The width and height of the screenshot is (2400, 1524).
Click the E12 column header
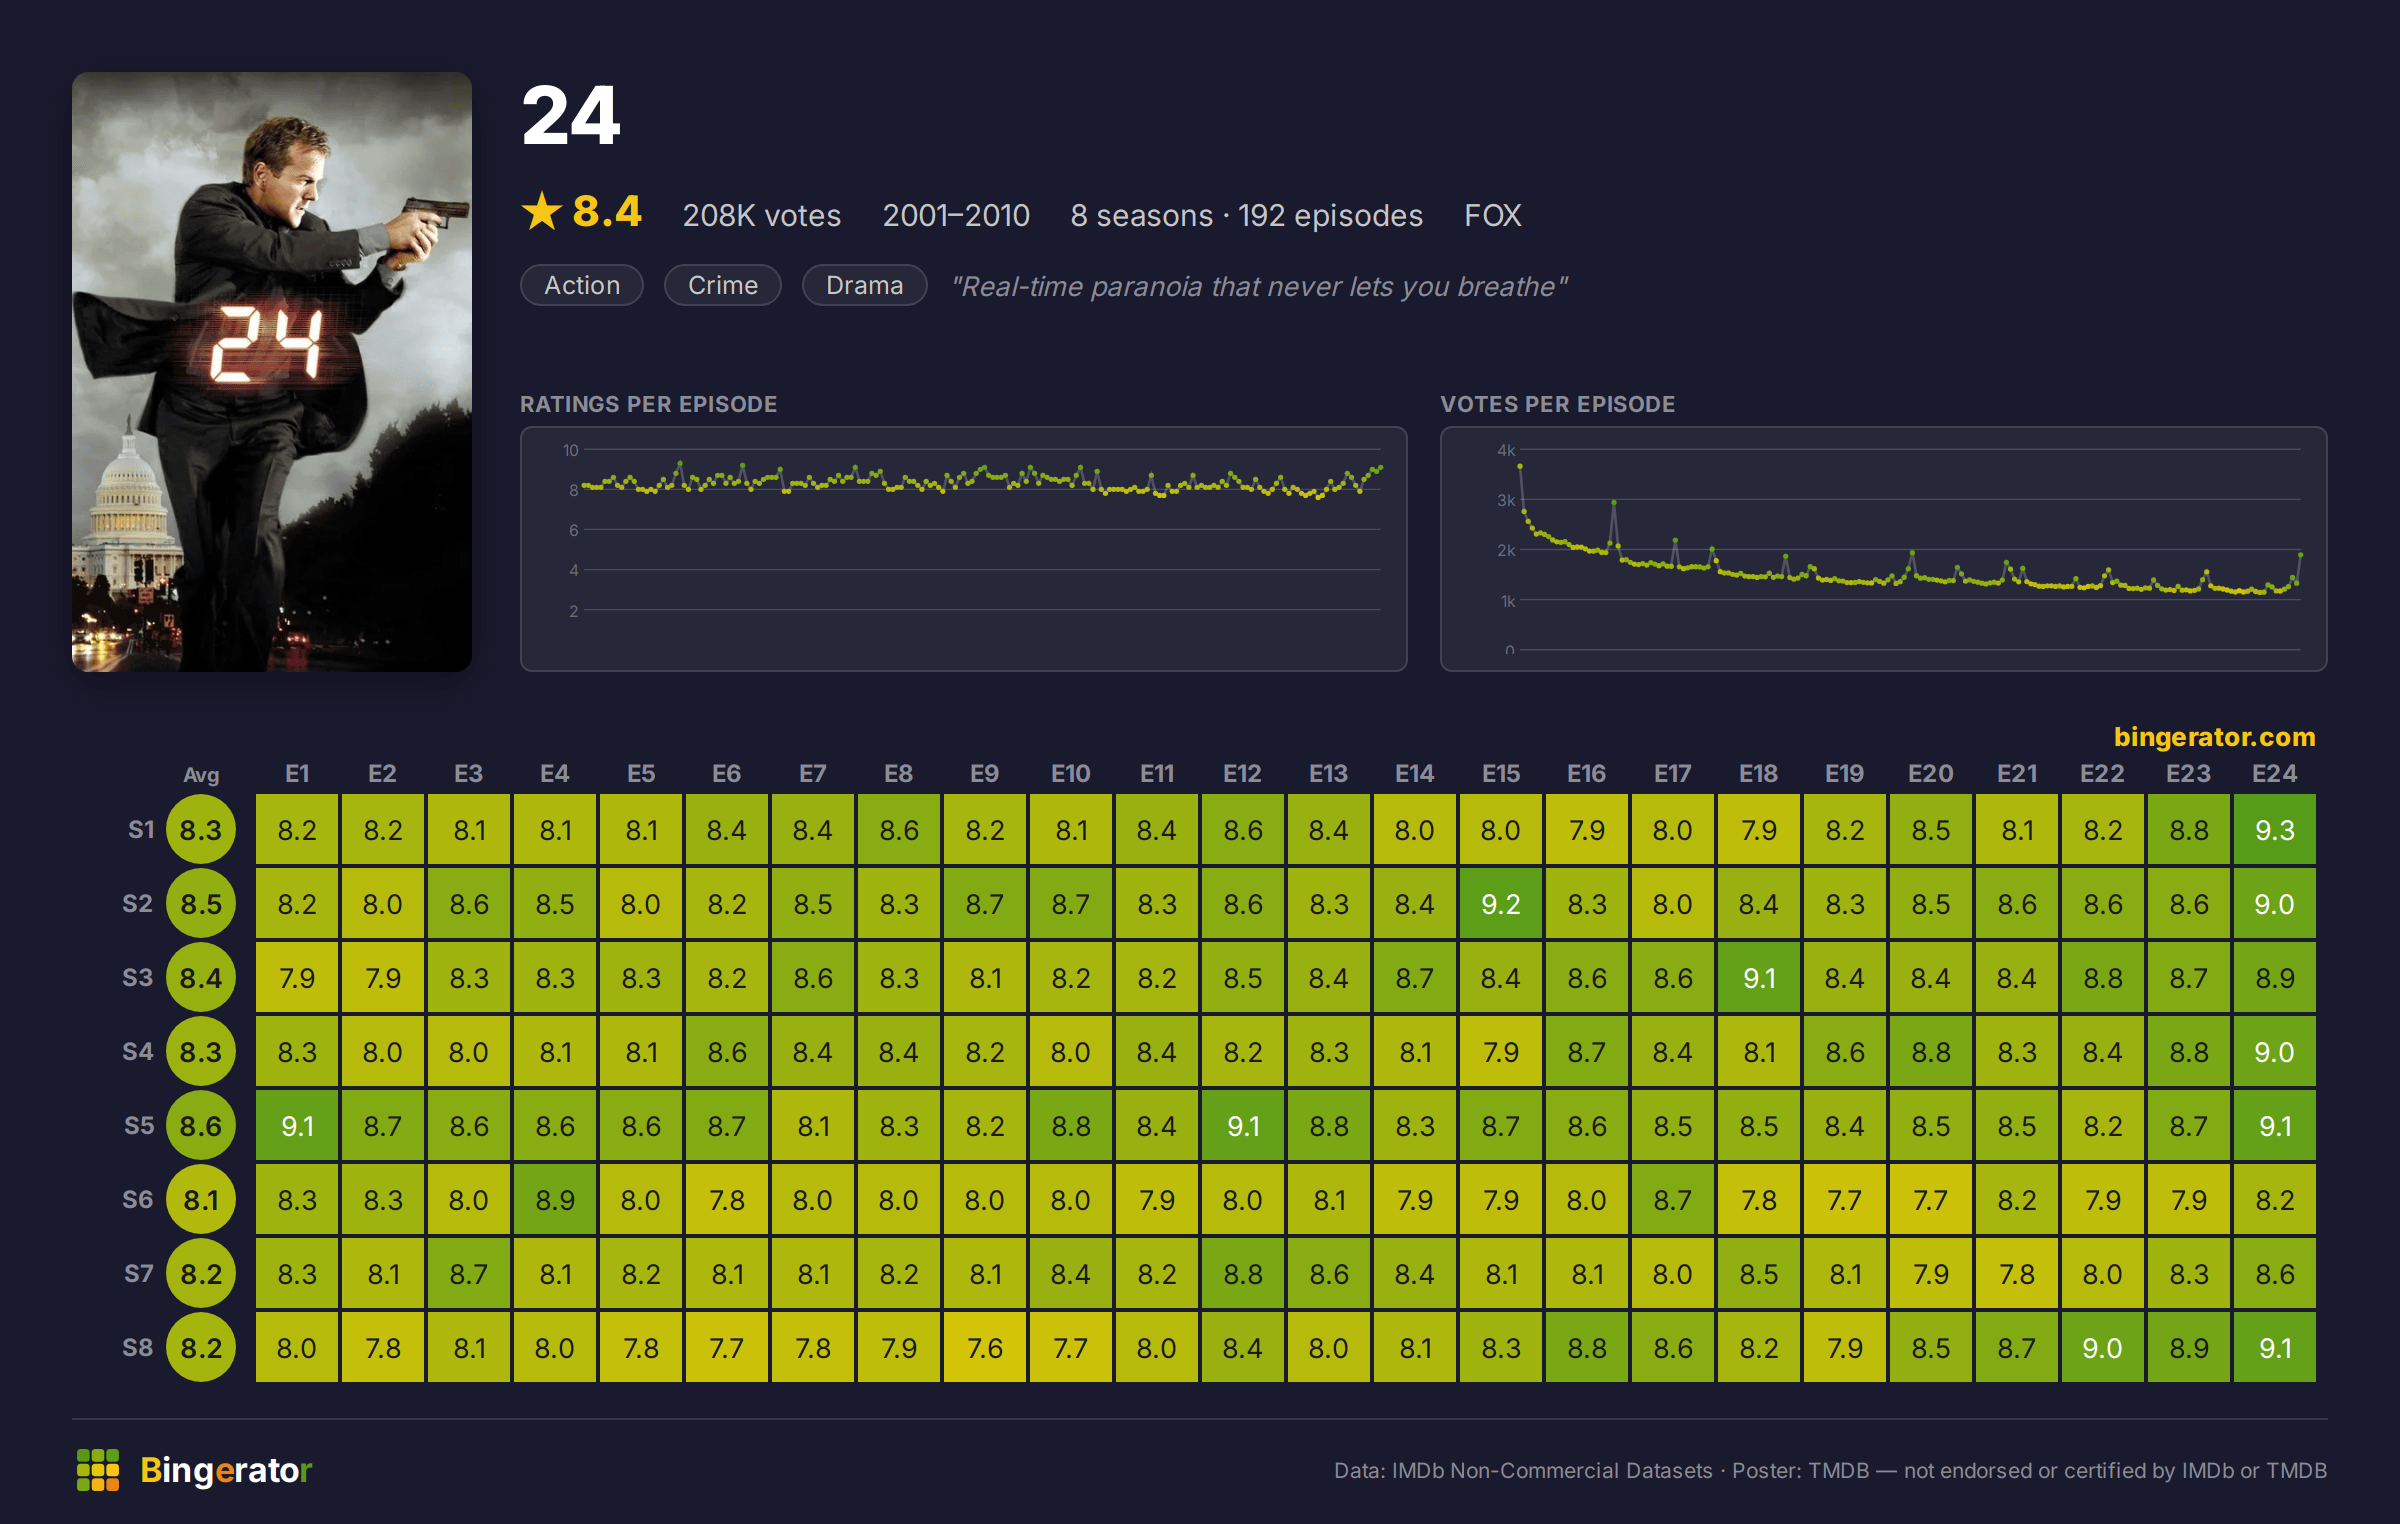tap(1243, 774)
